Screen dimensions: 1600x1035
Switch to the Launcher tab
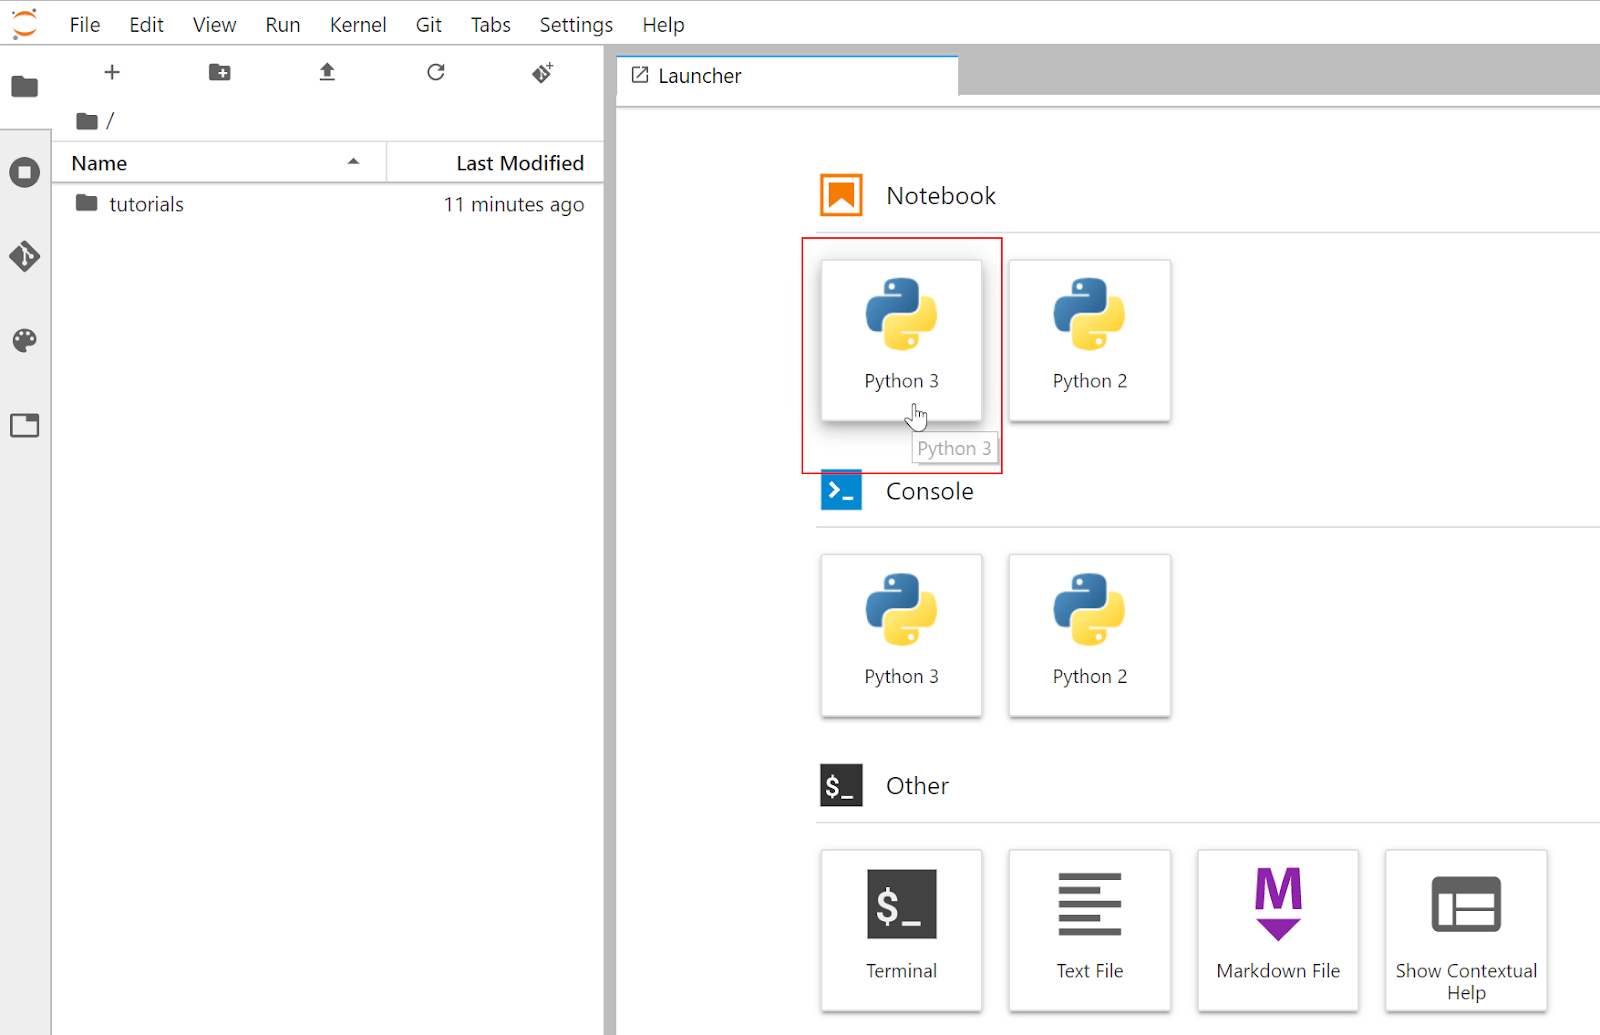(x=699, y=75)
